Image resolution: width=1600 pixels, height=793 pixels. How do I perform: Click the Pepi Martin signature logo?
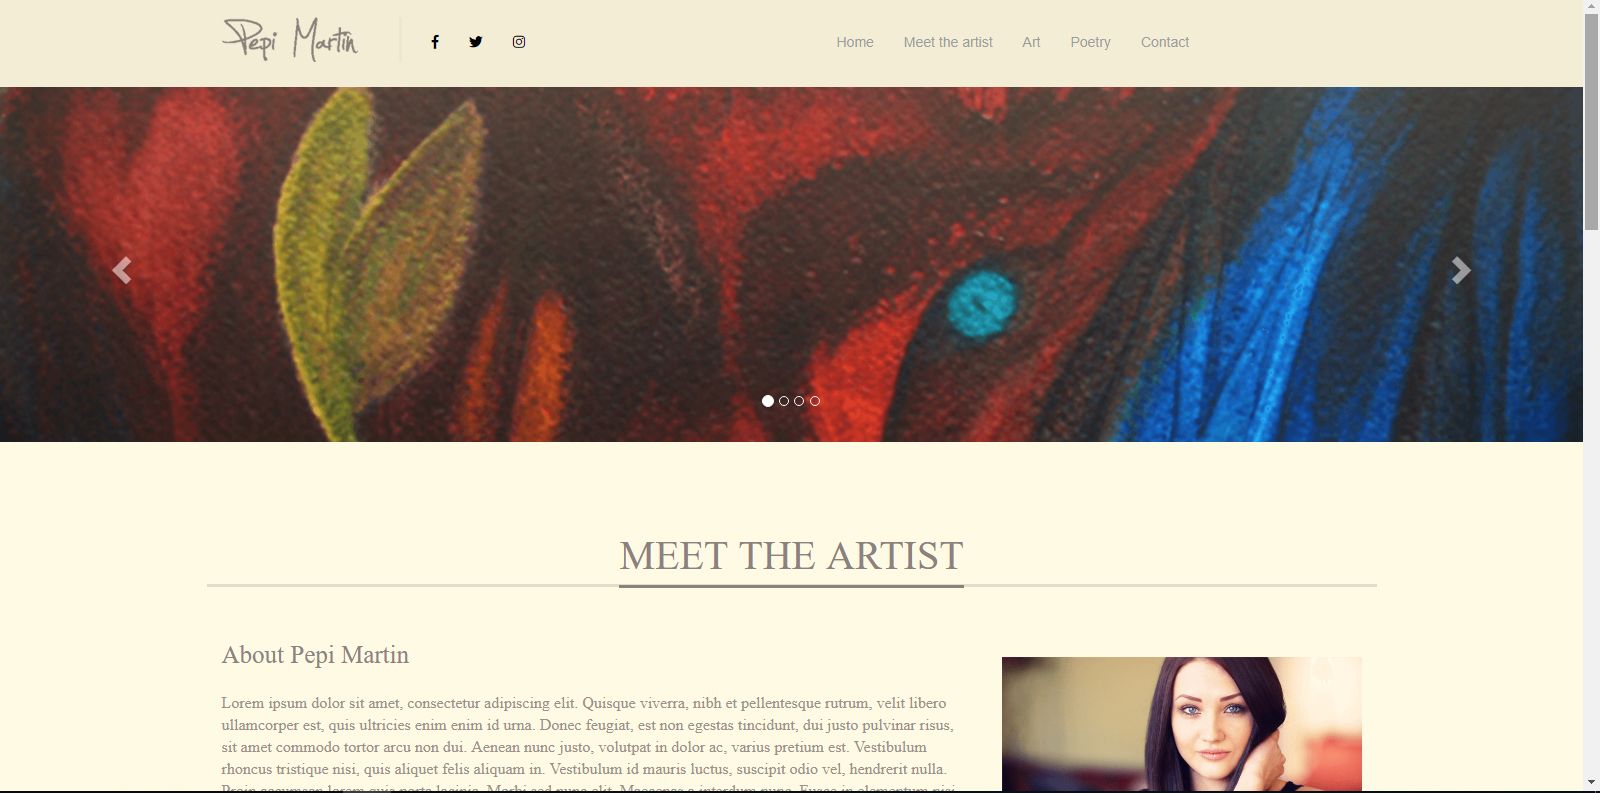[290, 40]
